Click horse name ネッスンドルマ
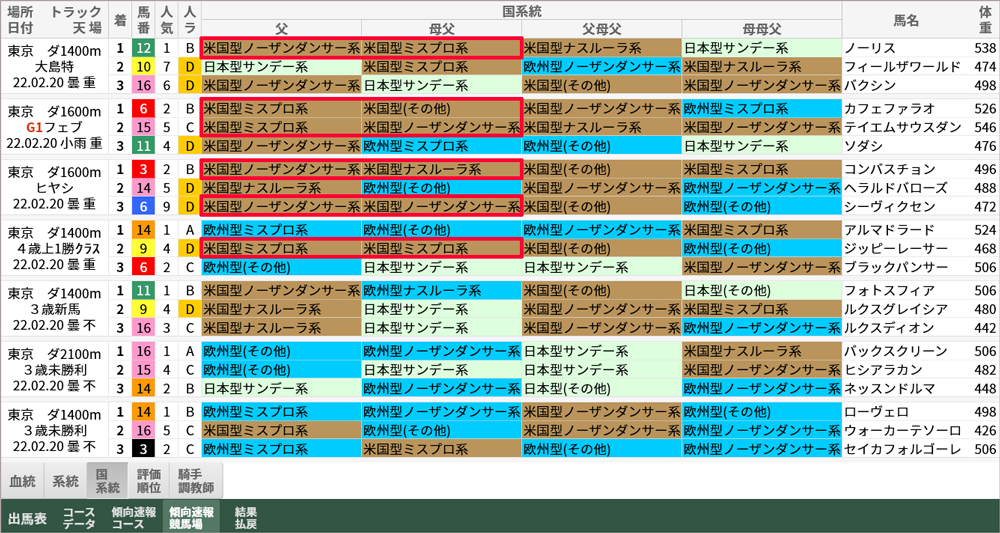Viewport: 1000px width, 533px height. pyautogui.click(x=888, y=388)
